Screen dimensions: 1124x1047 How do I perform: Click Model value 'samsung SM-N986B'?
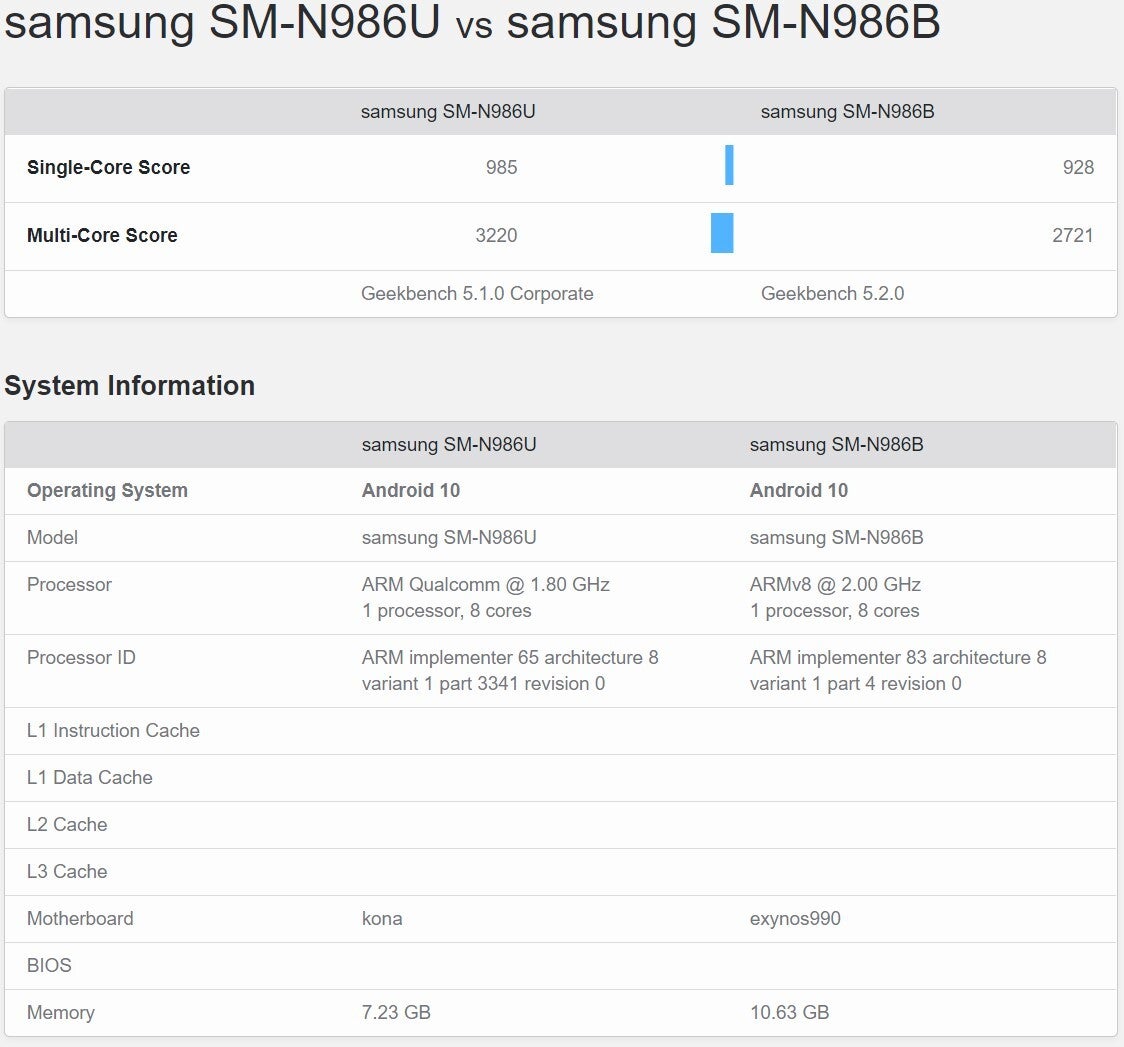tap(837, 537)
